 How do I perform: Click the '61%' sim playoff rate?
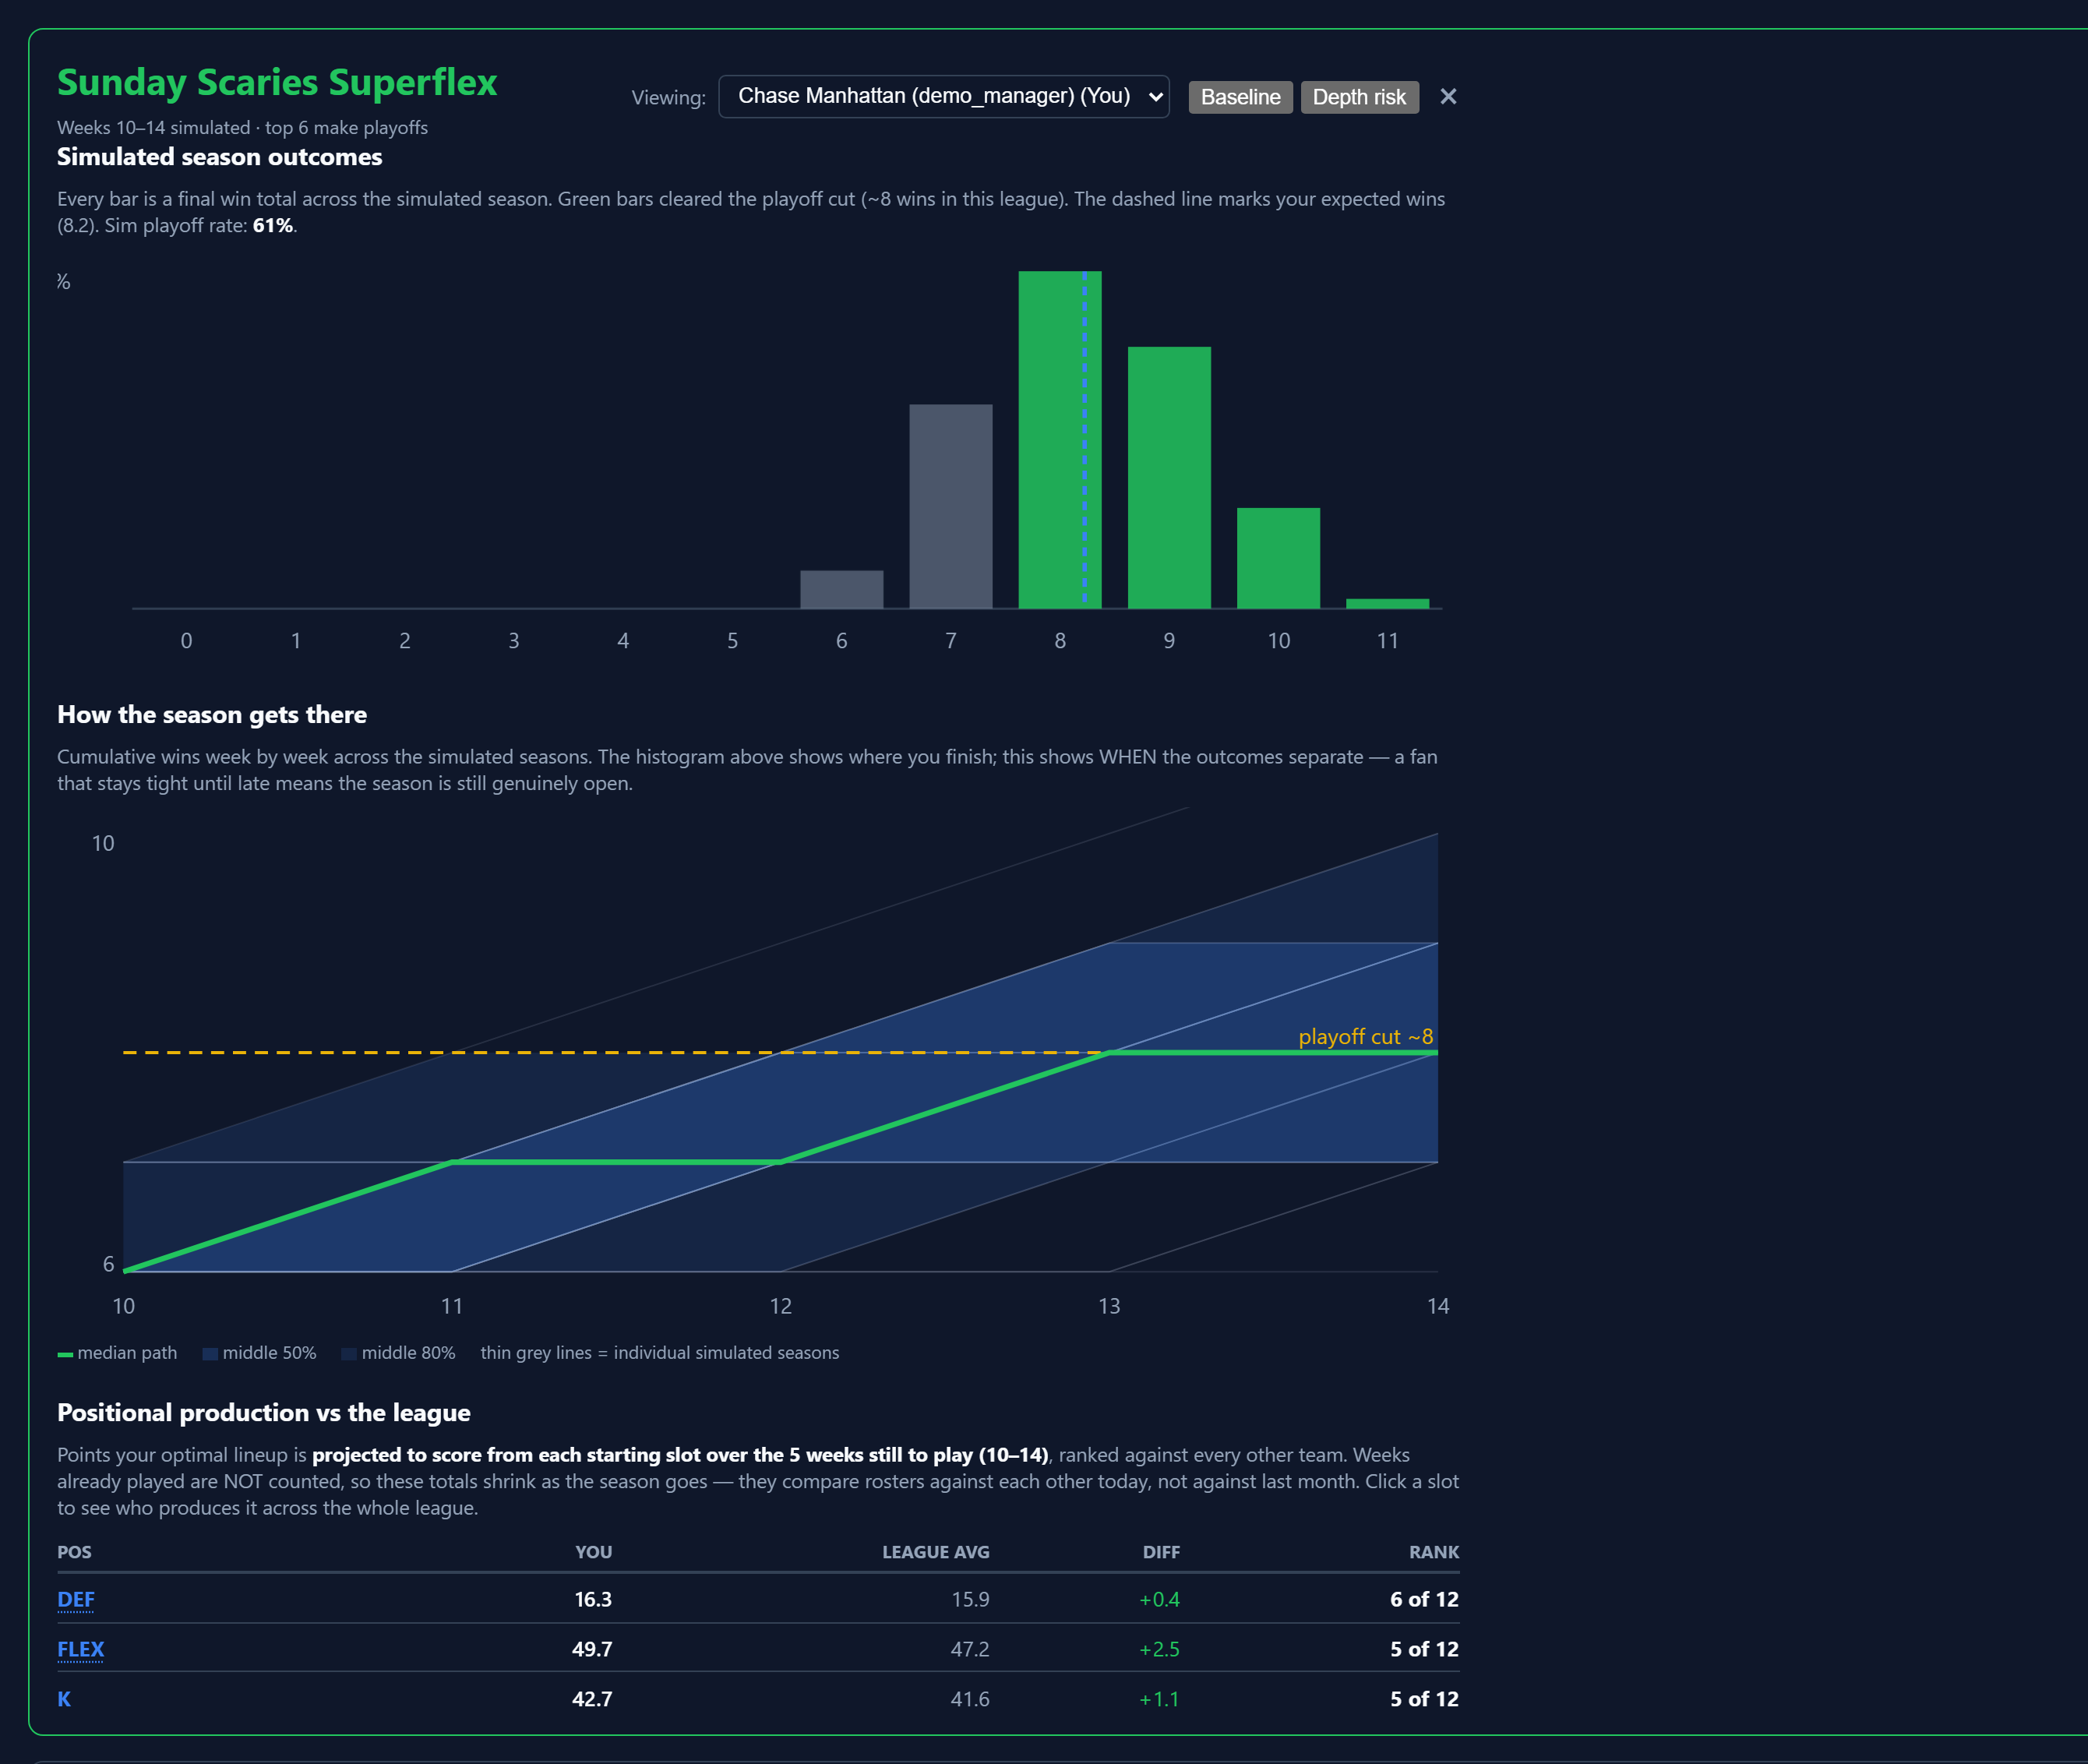coord(273,226)
